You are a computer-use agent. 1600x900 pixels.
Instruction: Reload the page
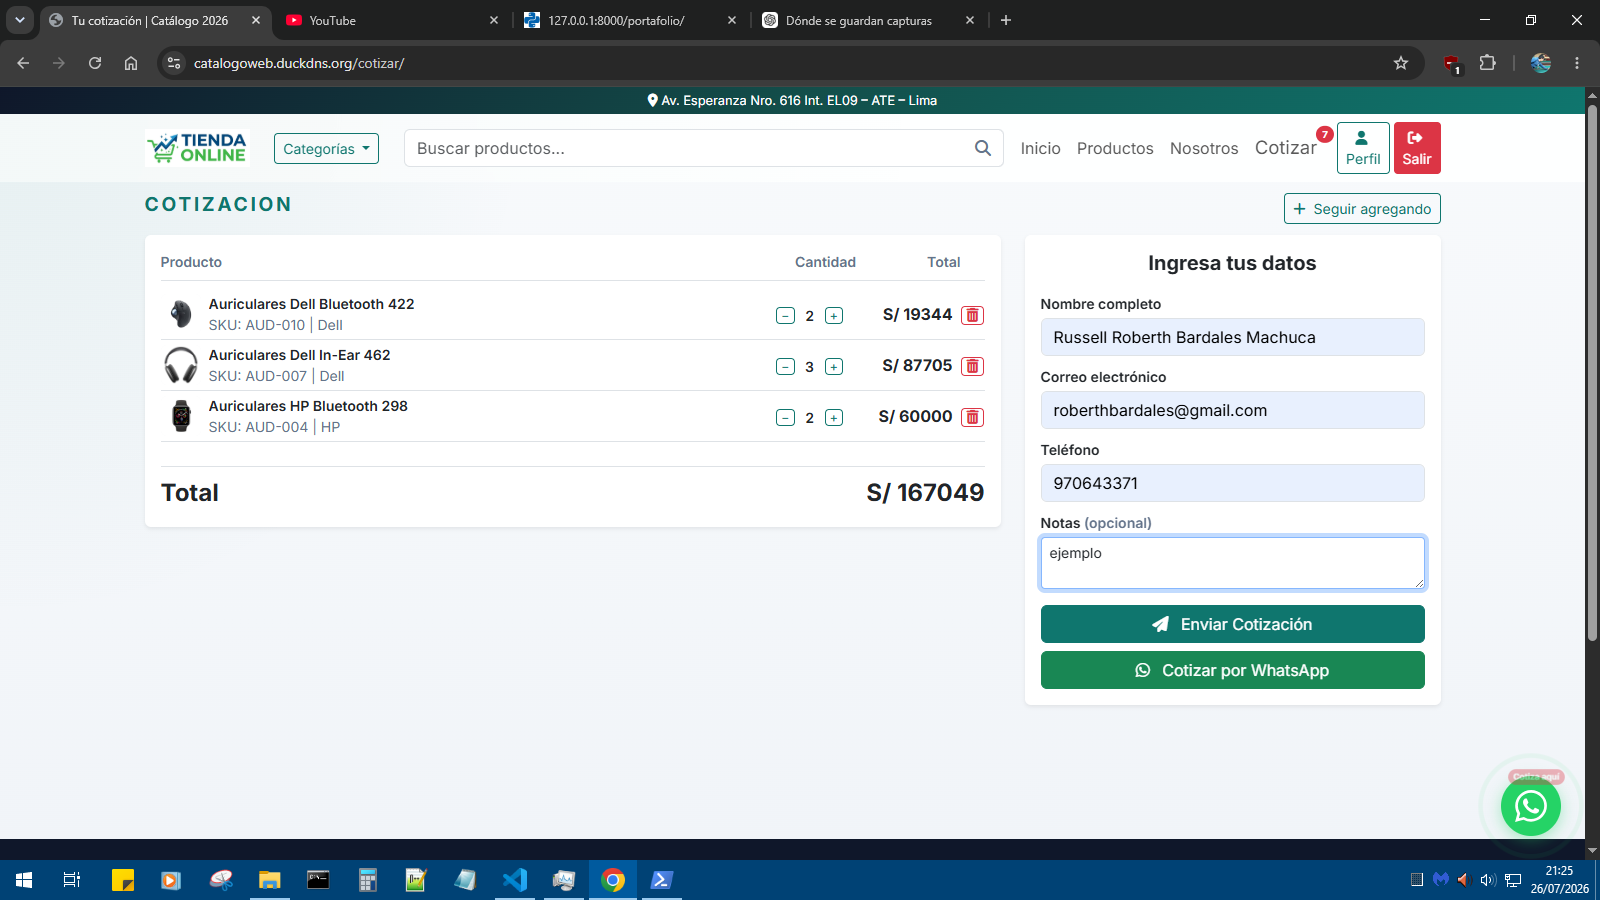pyautogui.click(x=95, y=63)
